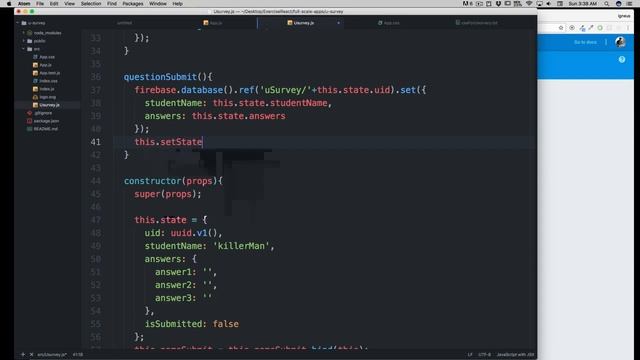Switch to the App.css editor tab
Screen dimensions: 640x360
coord(389,23)
